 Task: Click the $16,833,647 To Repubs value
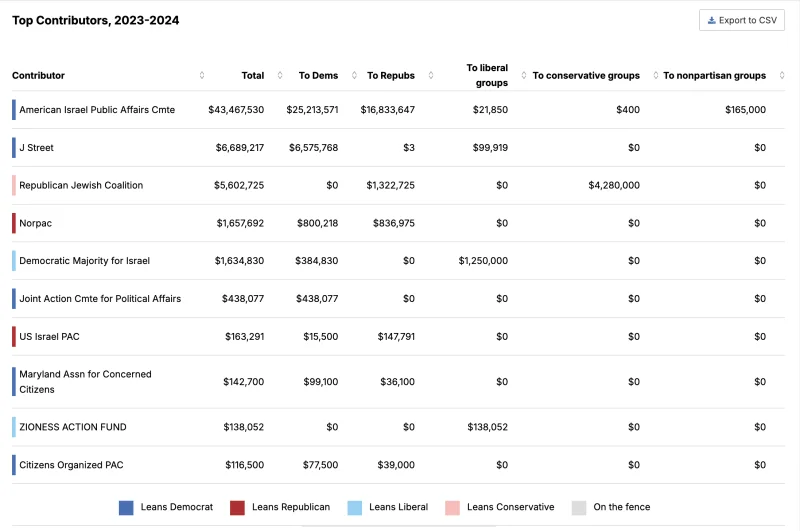click(388, 110)
